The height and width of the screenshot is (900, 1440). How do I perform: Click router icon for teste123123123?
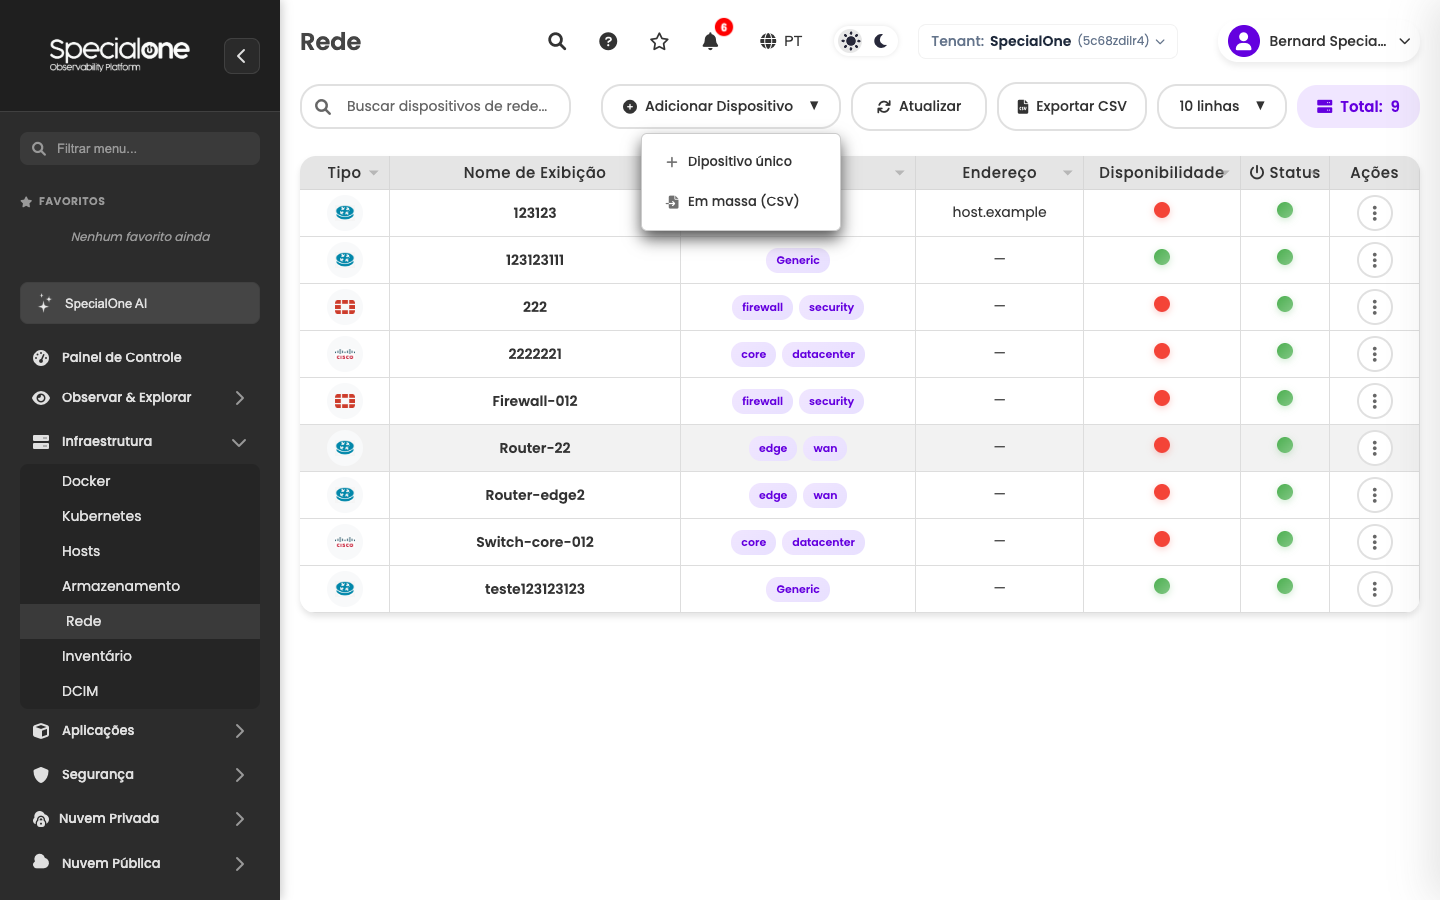point(345,589)
